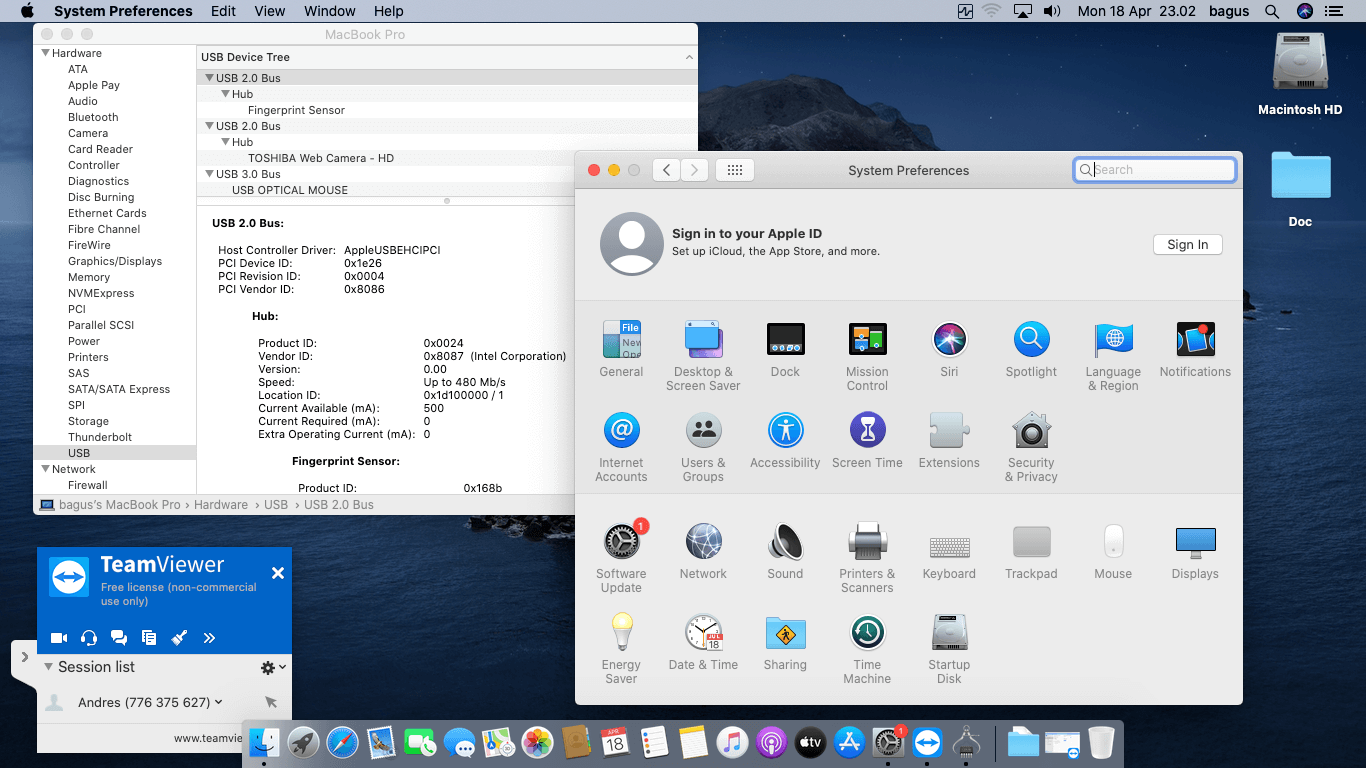Open Safari from the Dock
Screen dimensions: 1366x768
342,742
